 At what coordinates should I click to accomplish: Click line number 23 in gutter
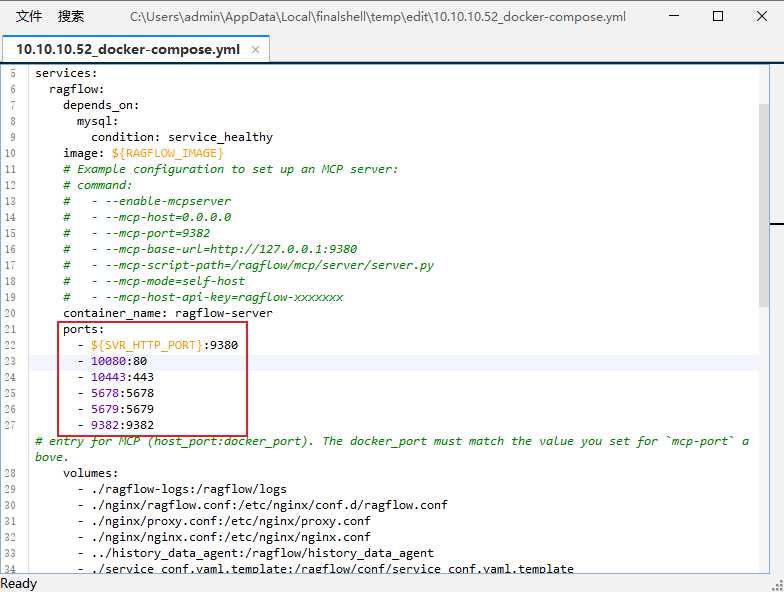point(10,361)
